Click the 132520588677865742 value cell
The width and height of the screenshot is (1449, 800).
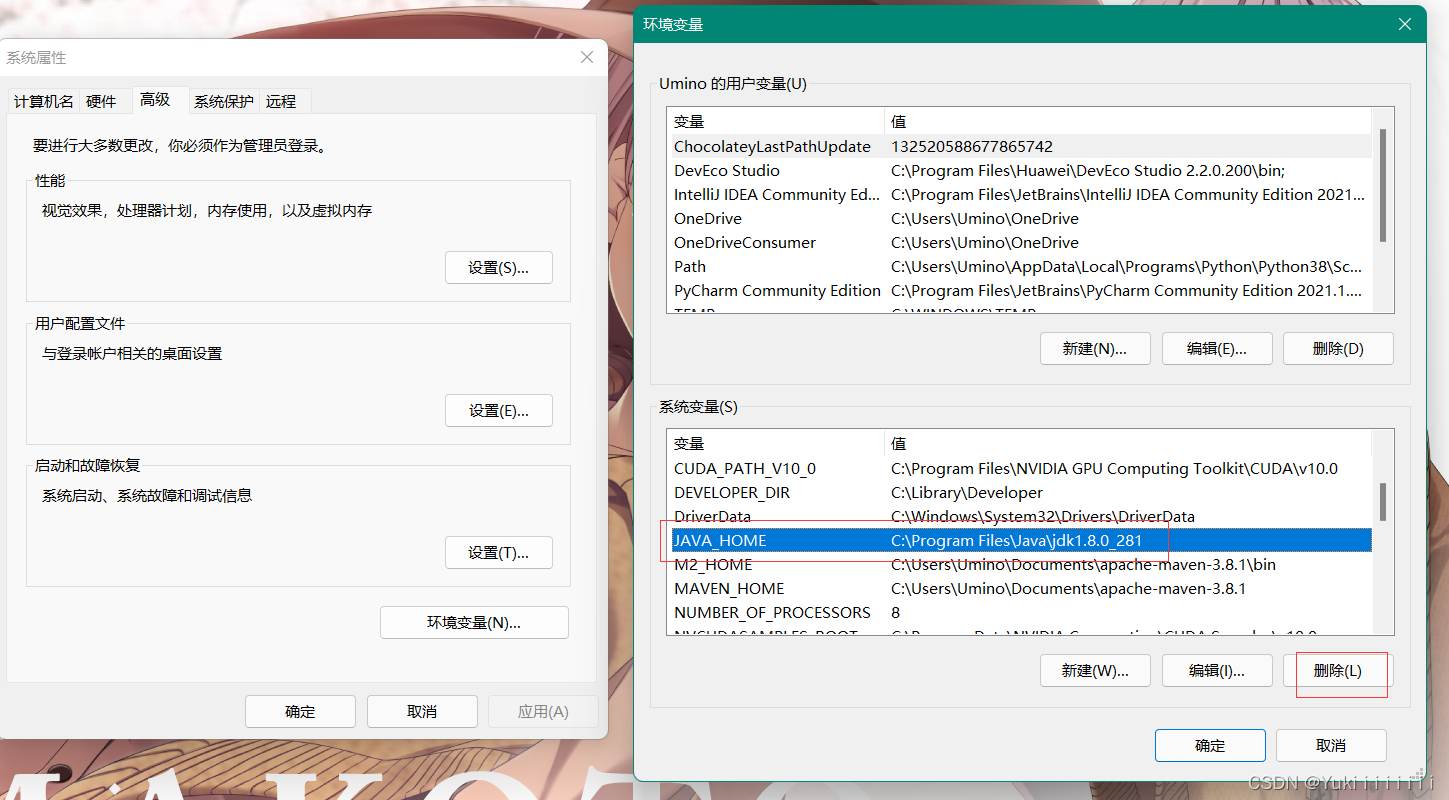[x=972, y=146]
